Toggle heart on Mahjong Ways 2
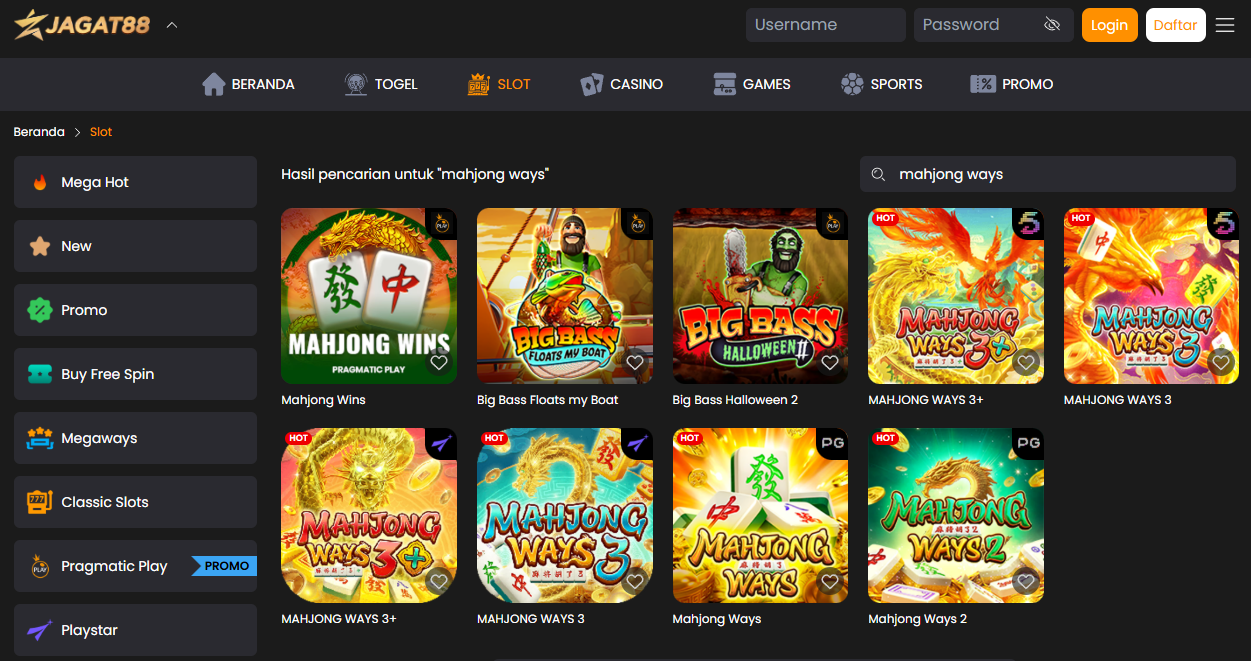Image resolution: width=1251 pixels, height=661 pixels. point(1025,581)
